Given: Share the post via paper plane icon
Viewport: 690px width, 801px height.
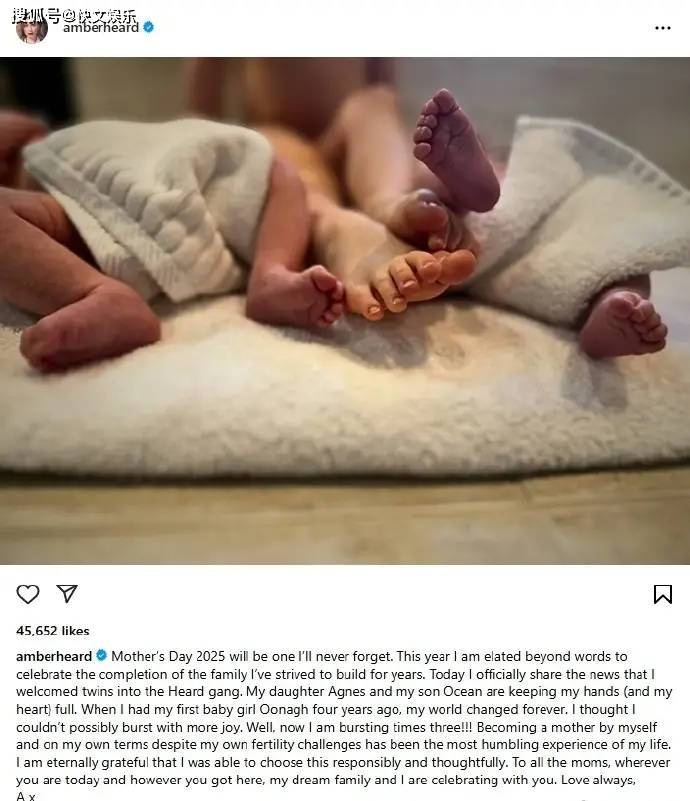Looking at the screenshot, I should tap(67, 594).
